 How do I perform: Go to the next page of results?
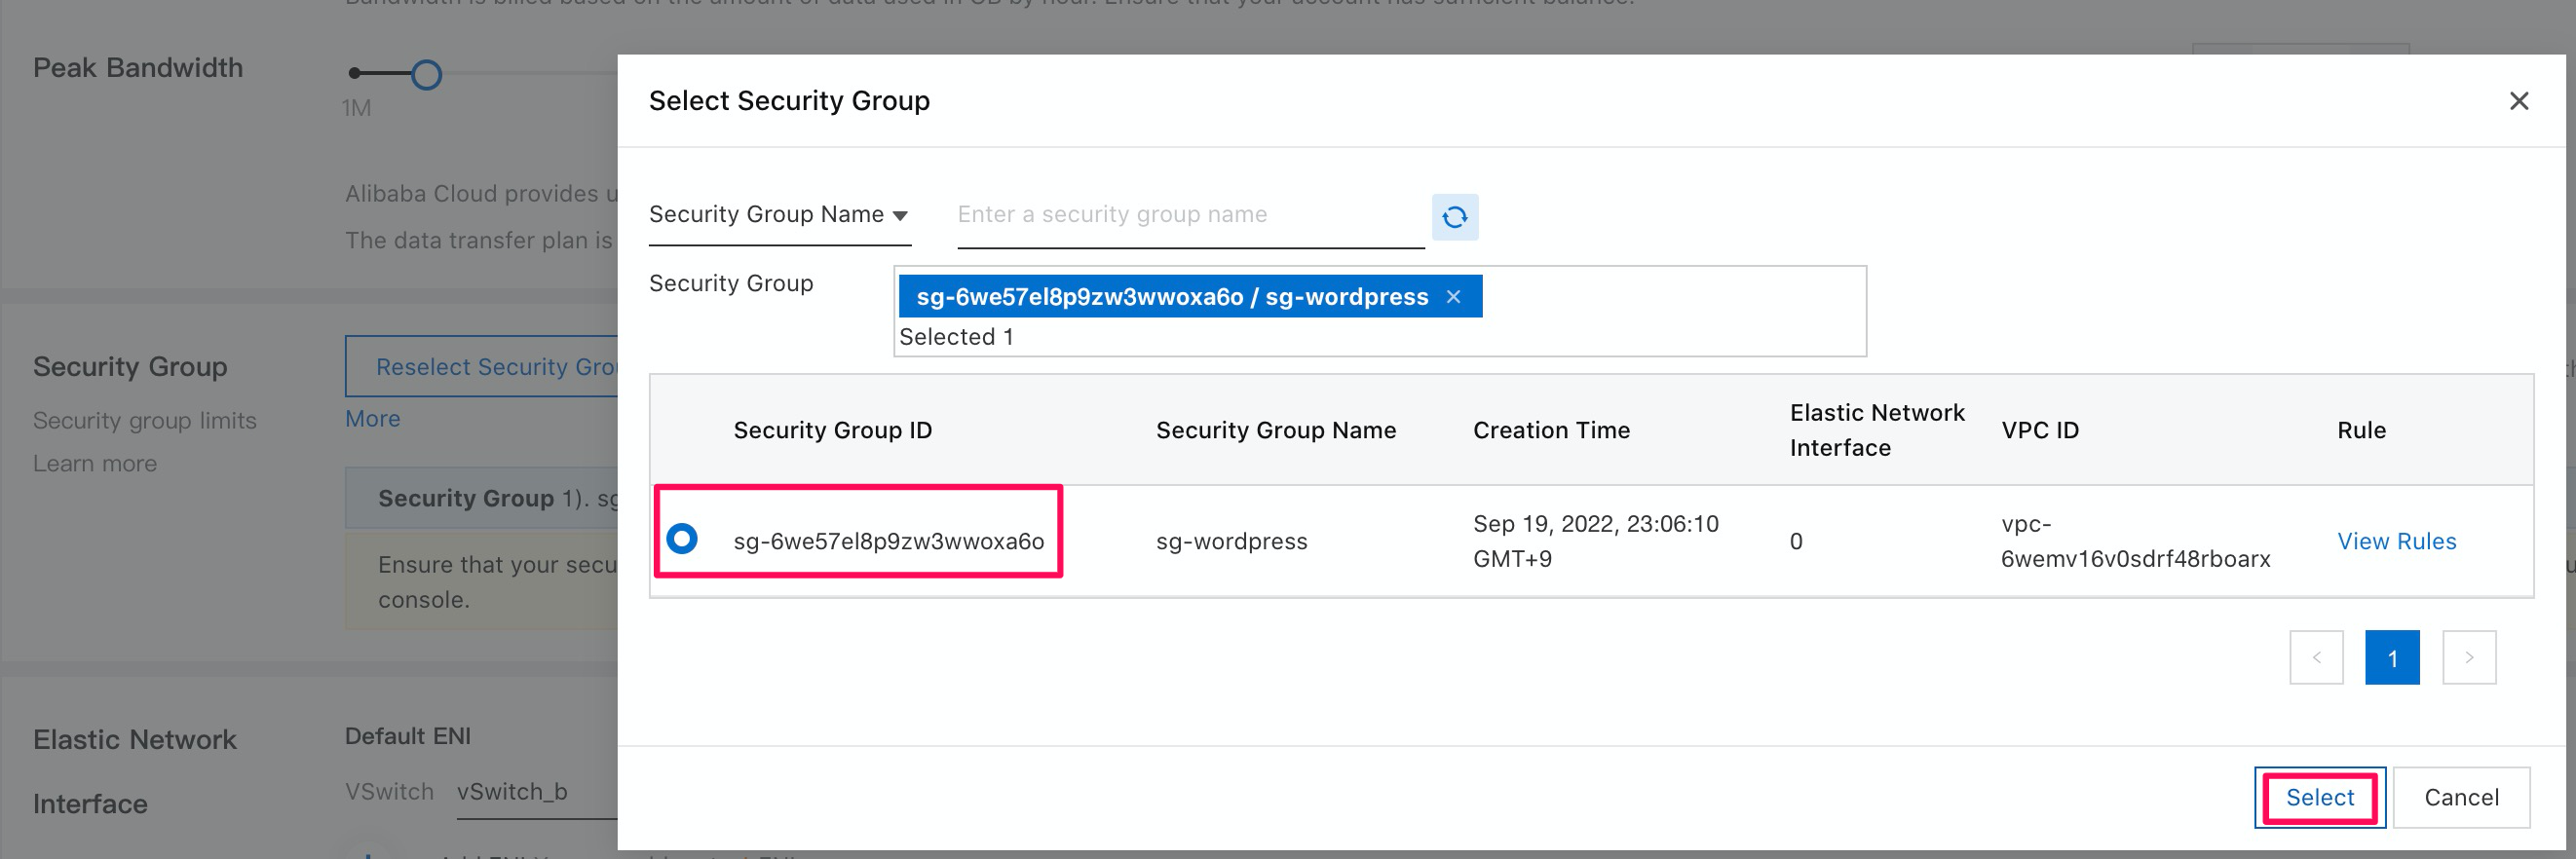pyautogui.click(x=2469, y=657)
